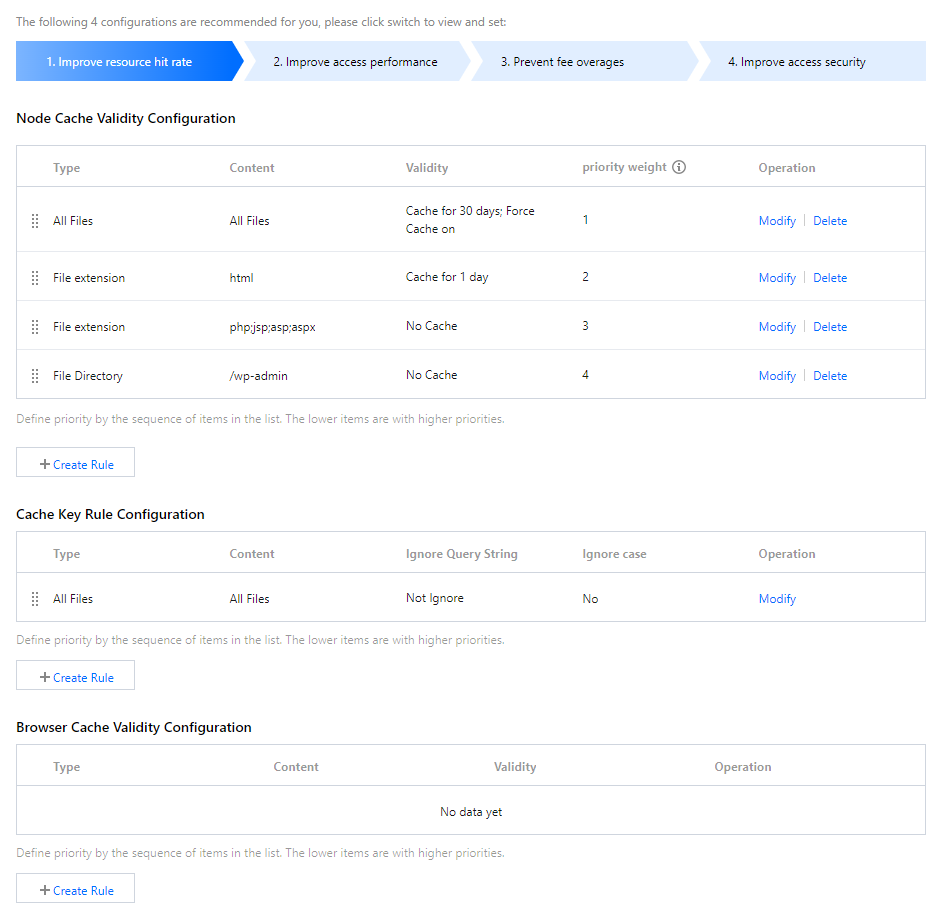Modify the Cache Key All Files rule
This screenshot has height=917, width=938.
(777, 599)
